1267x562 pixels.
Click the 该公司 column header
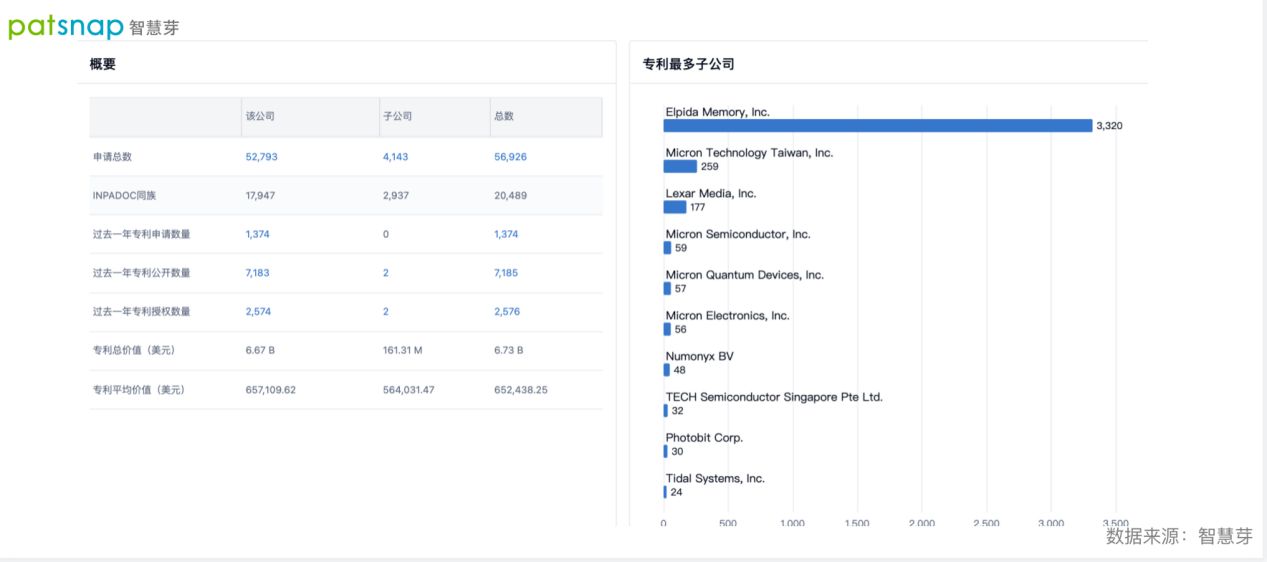(x=260, y=116)
